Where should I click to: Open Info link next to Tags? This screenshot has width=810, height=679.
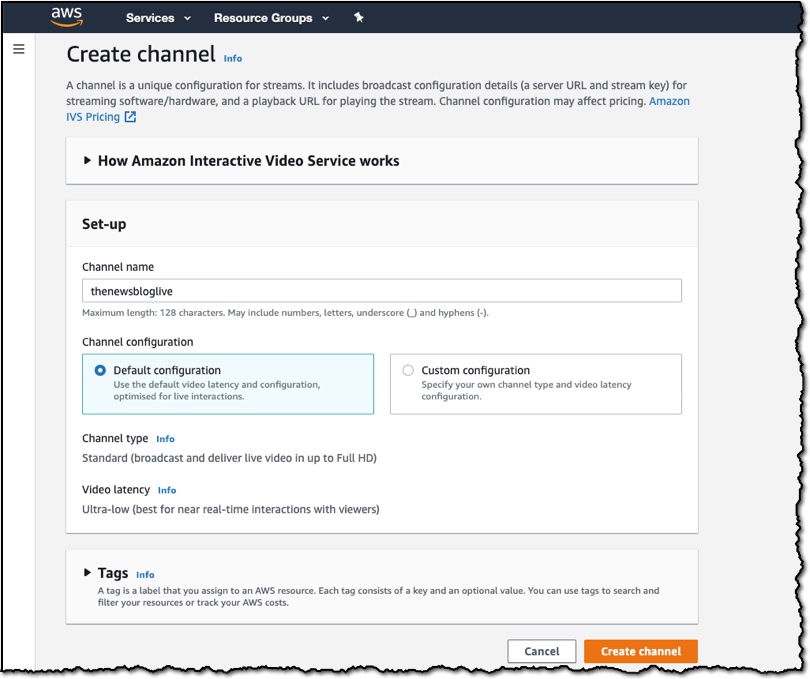pyautogui.click(x=145, y=575)
